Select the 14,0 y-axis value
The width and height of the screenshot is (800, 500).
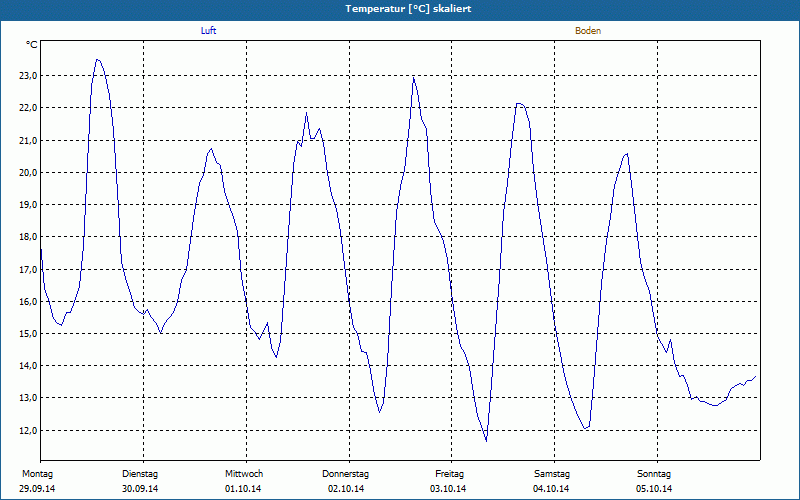28,366
